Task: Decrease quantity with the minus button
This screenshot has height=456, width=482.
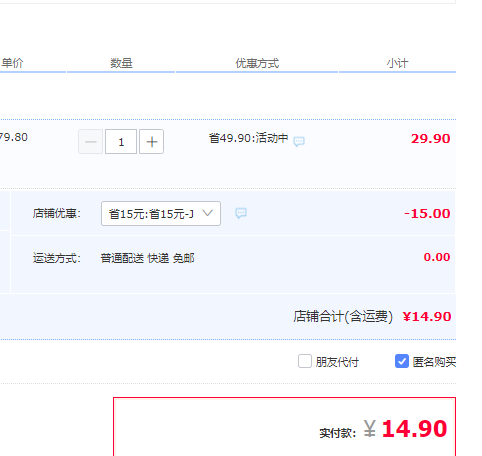Action: pyautogui.click(x=90, y=142)
